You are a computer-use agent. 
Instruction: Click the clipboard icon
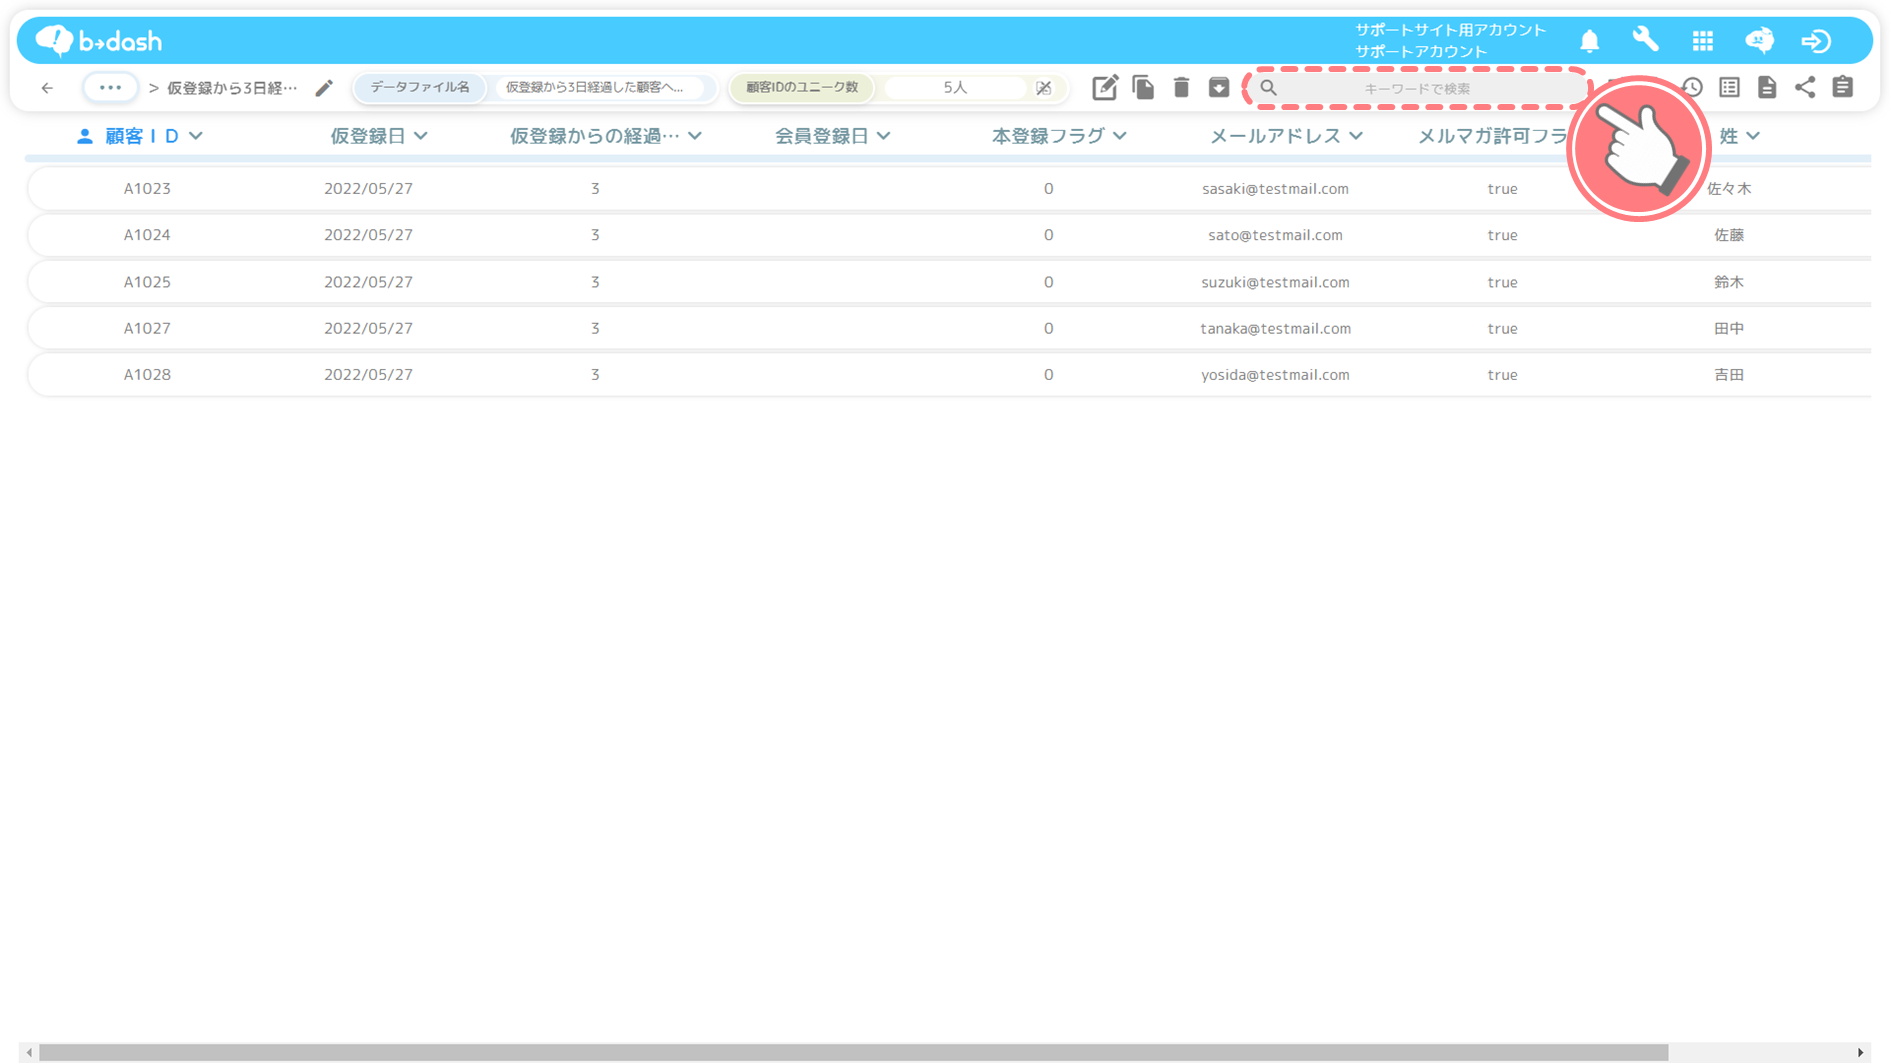pos(1843,87)
